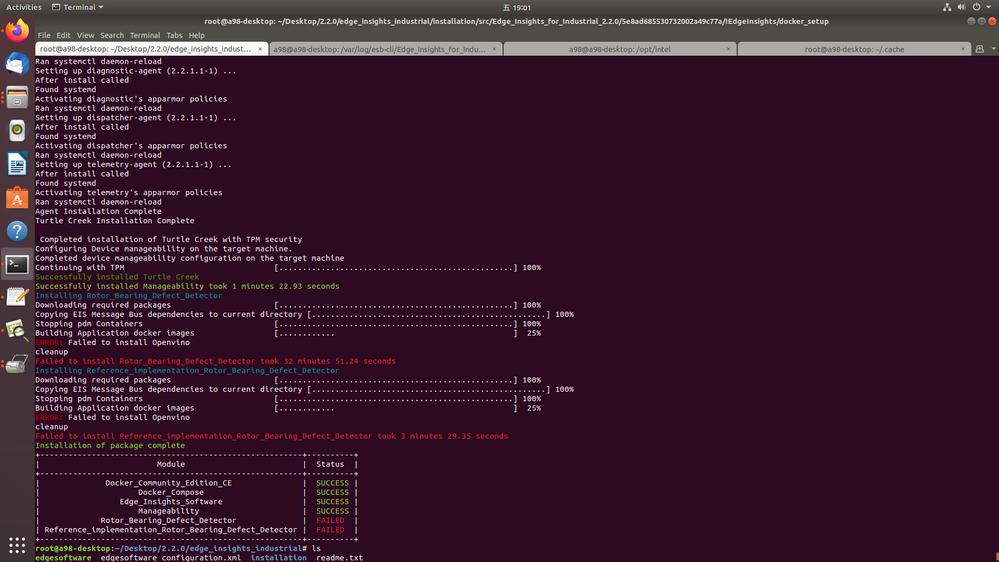Open Thunderbird Mail from the dock

(x=17, y=64)
